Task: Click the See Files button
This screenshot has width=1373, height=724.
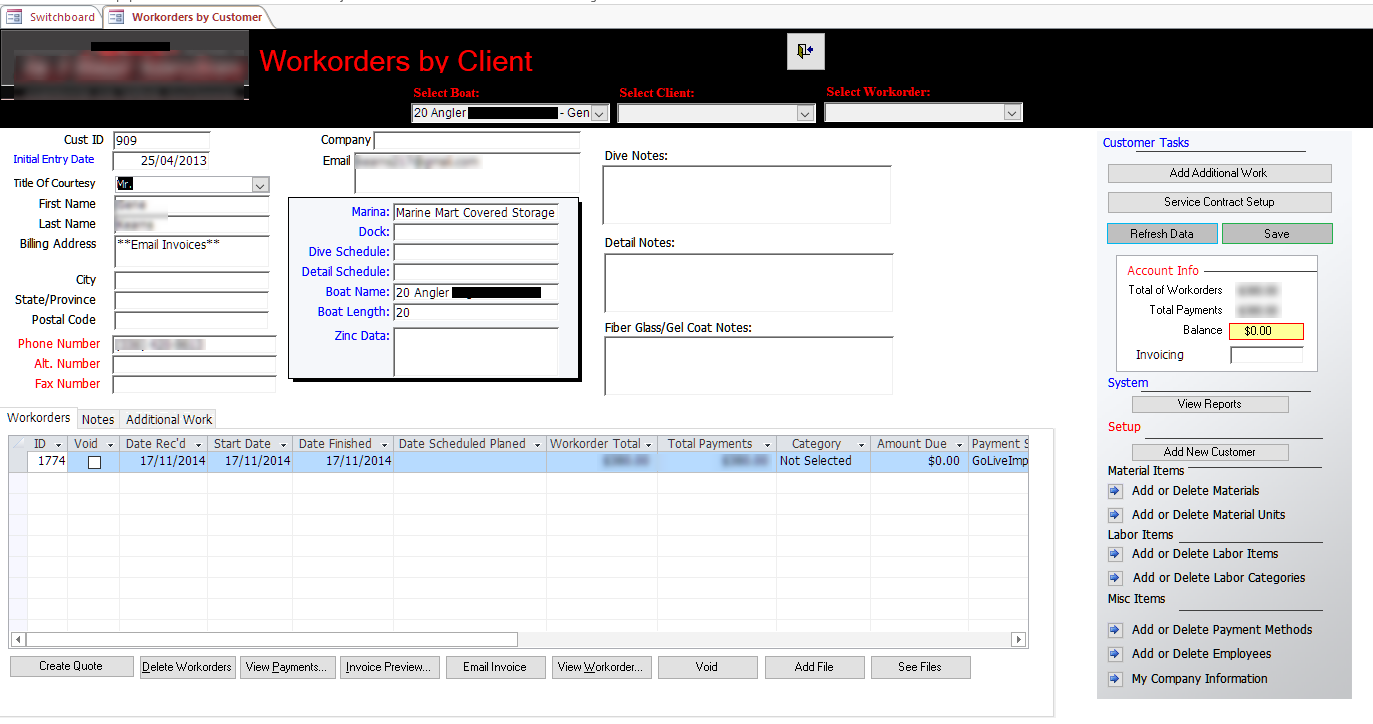Action: point(920,667)
